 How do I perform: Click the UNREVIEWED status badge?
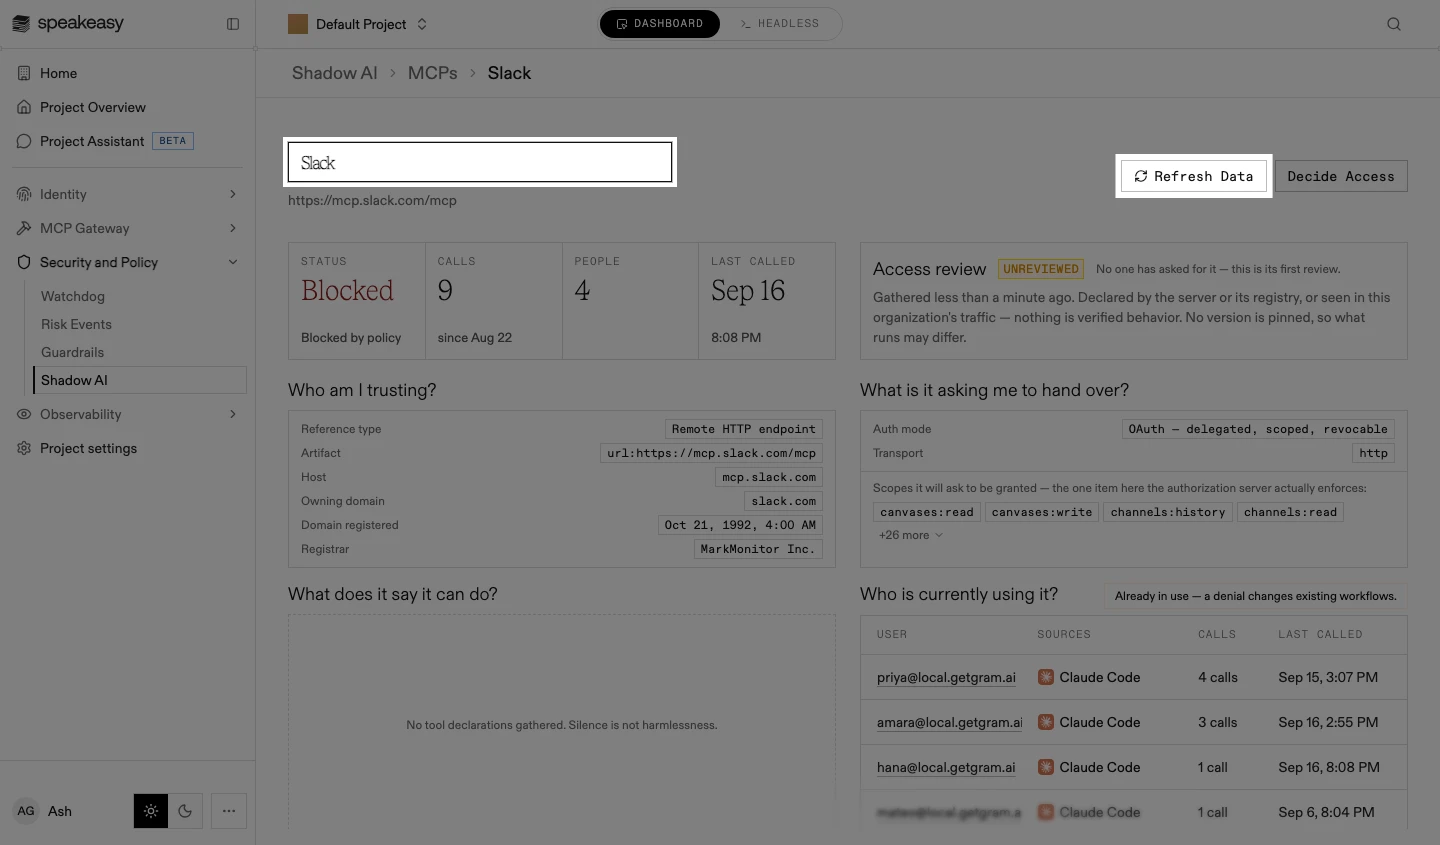(x=1041, y=269)
